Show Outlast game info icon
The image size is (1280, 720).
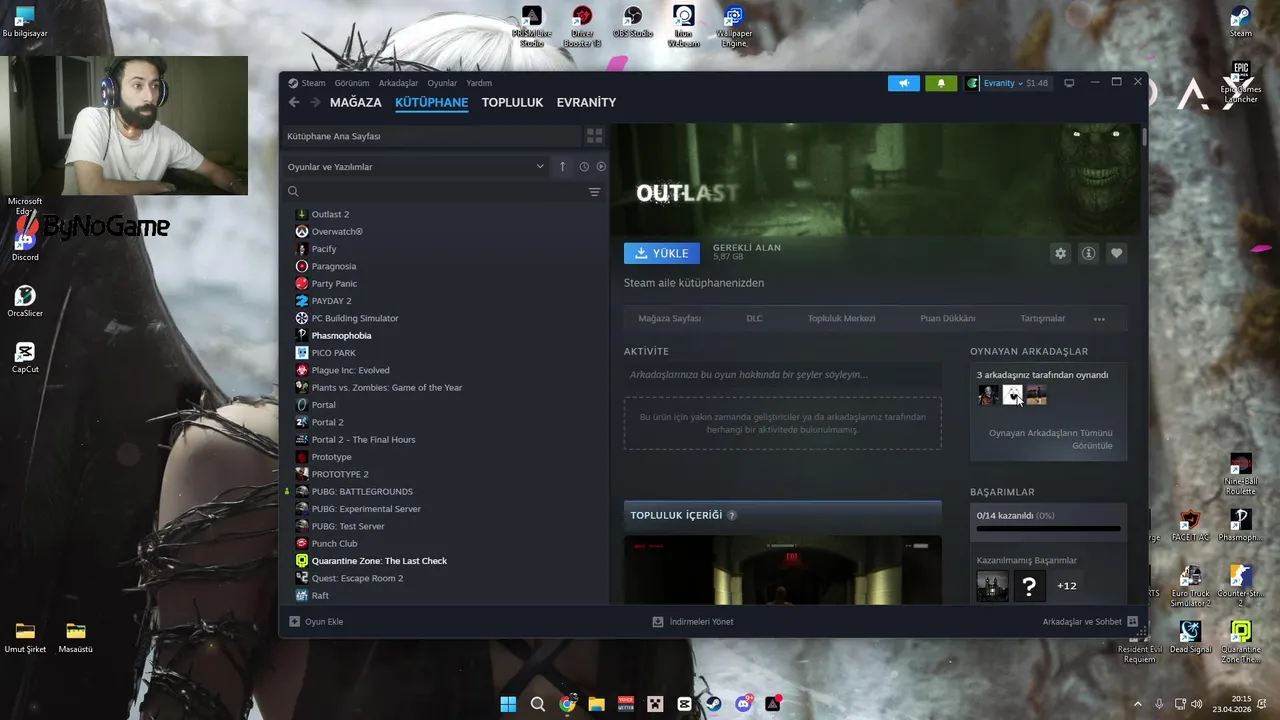click(1088, 253)
